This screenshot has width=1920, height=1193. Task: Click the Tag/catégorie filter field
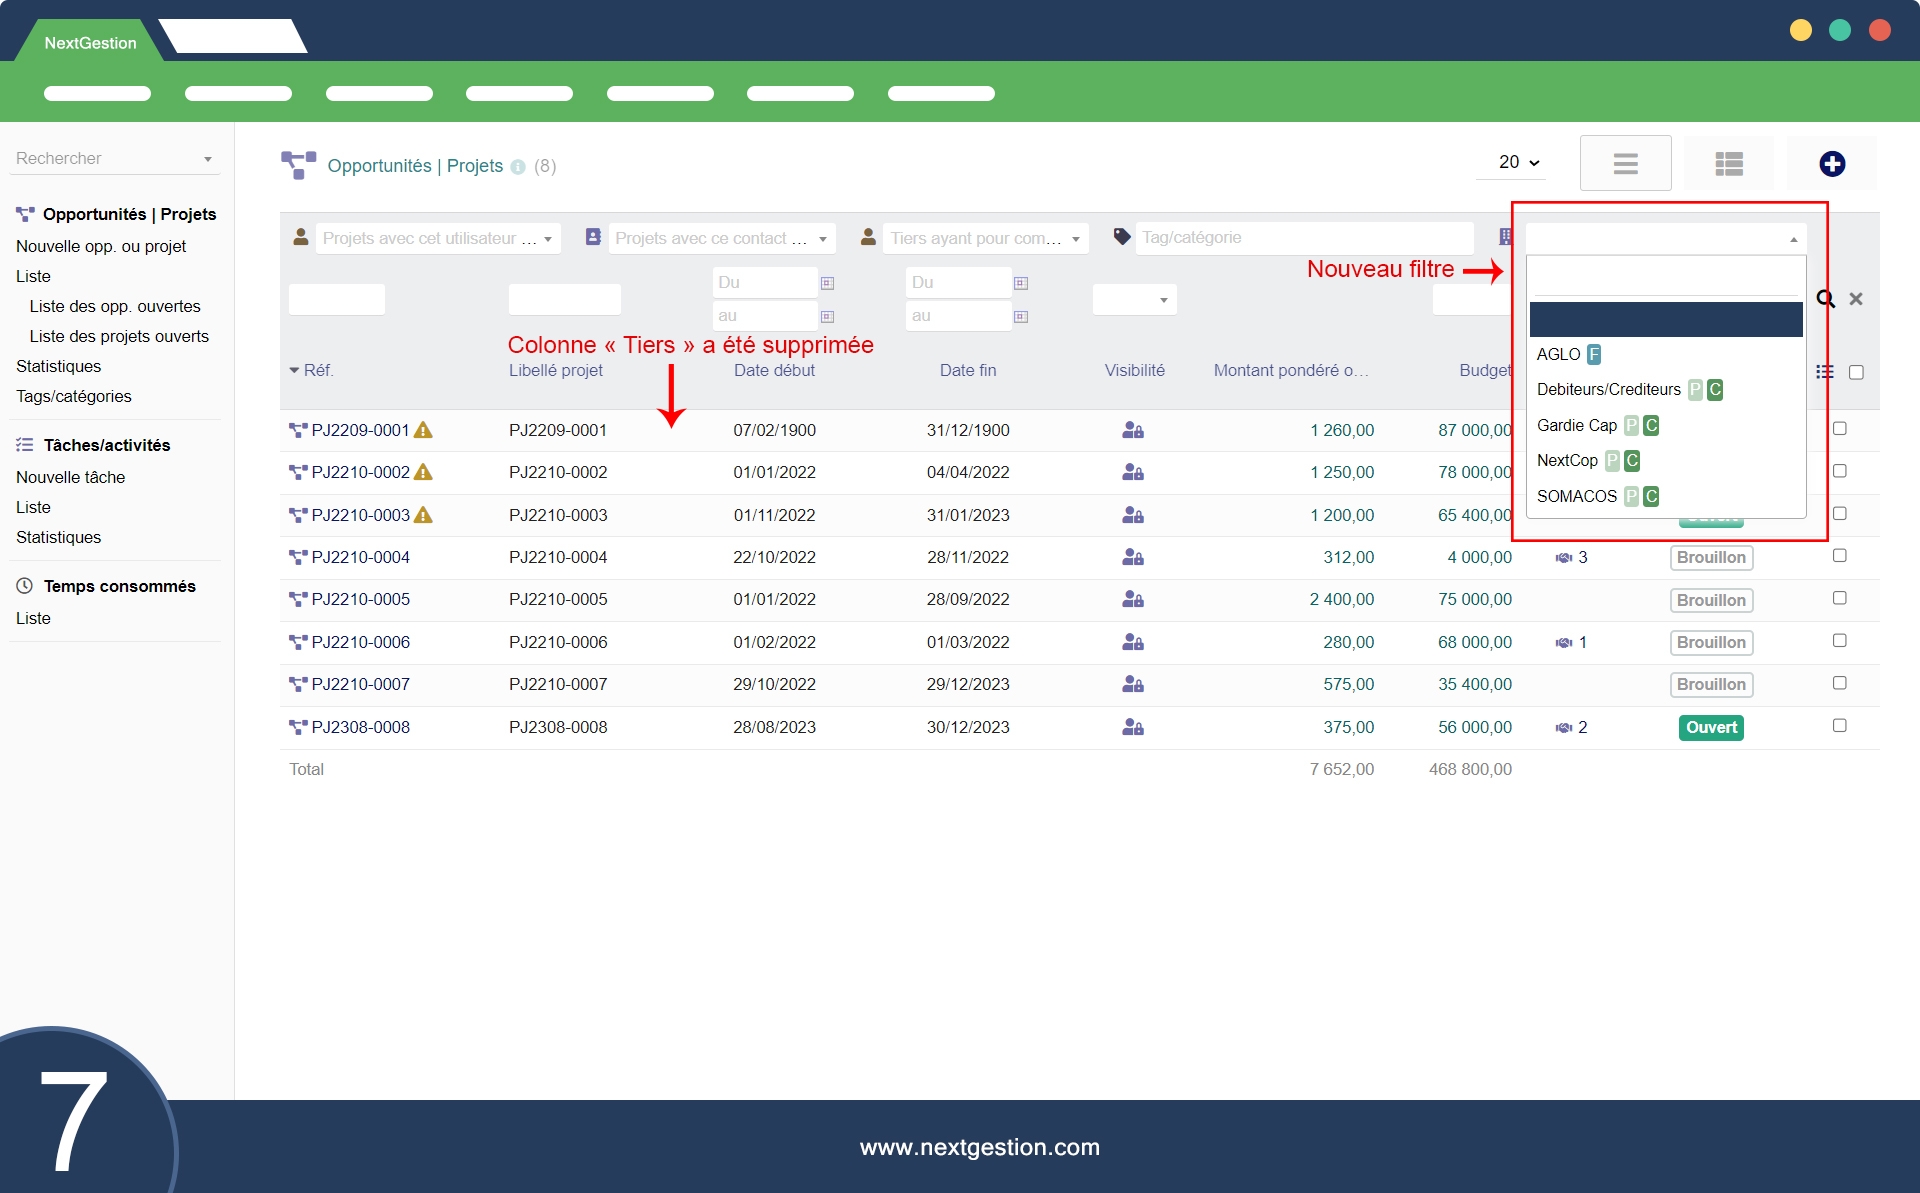1302,238
